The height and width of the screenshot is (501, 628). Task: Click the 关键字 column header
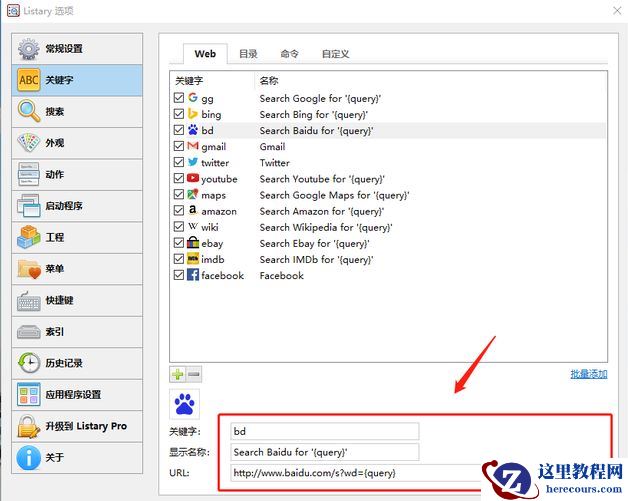coord(189,81)
